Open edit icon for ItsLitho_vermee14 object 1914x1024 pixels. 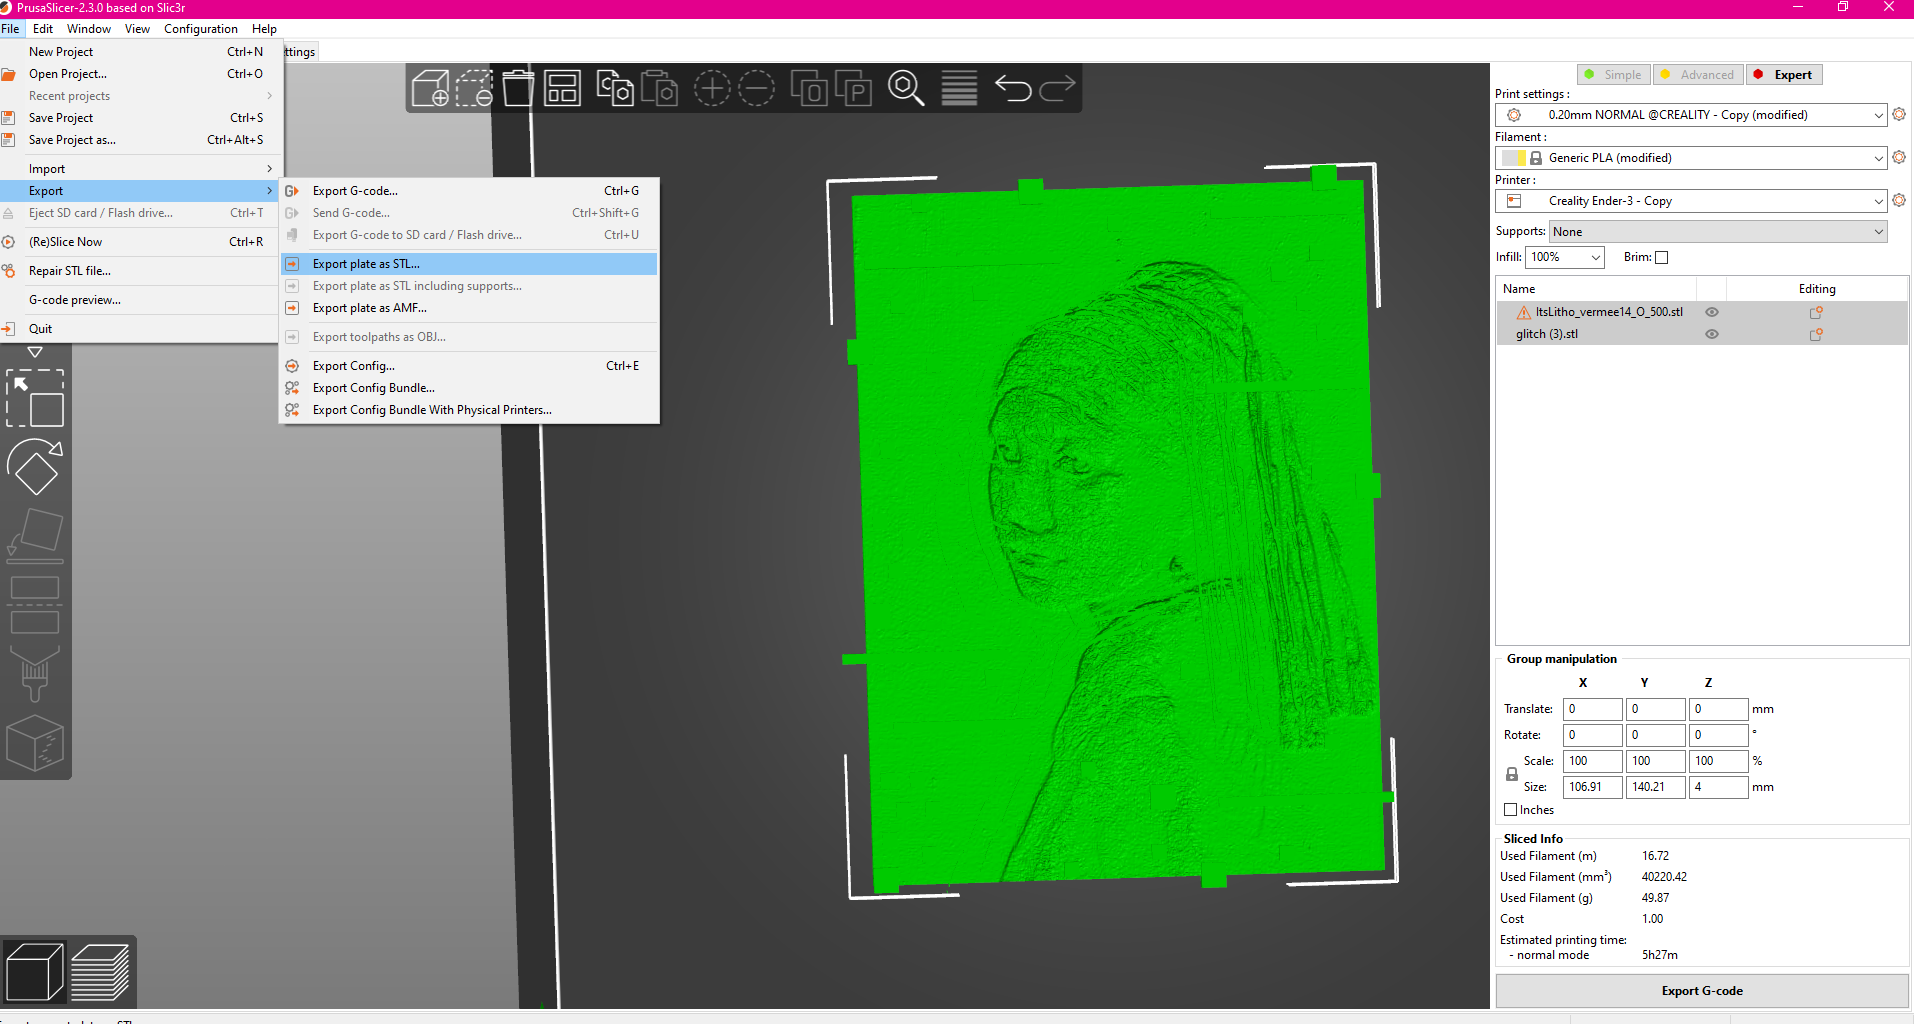(1816, 312)
